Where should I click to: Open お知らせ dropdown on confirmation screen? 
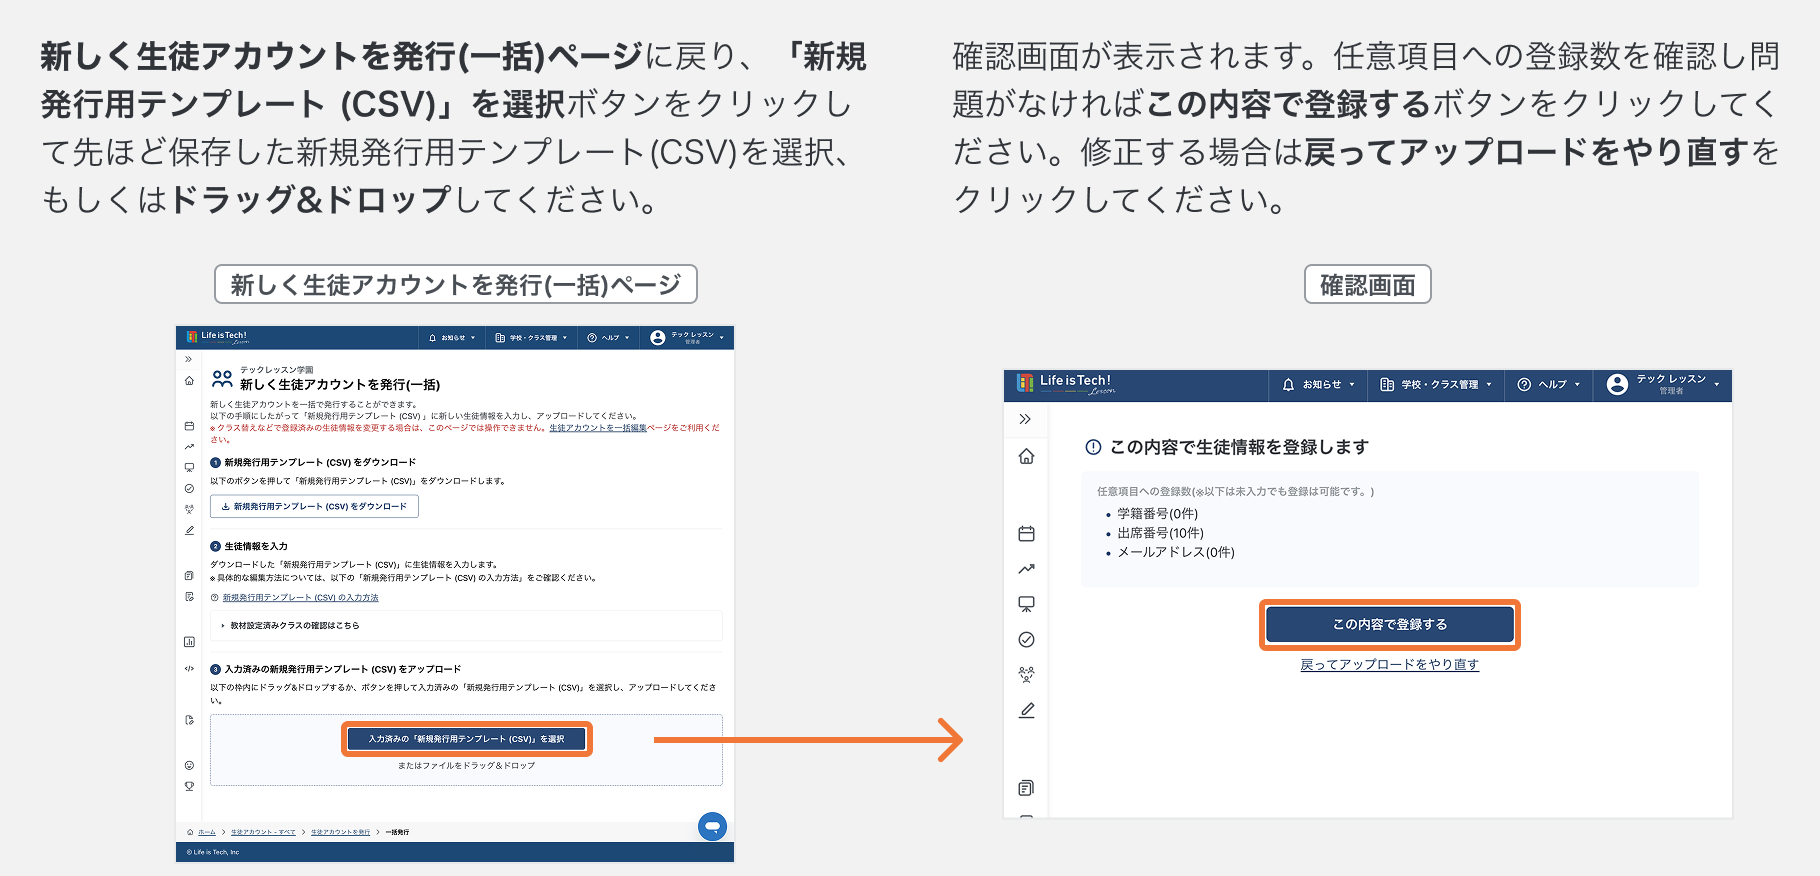click(x=1319, y=384)
